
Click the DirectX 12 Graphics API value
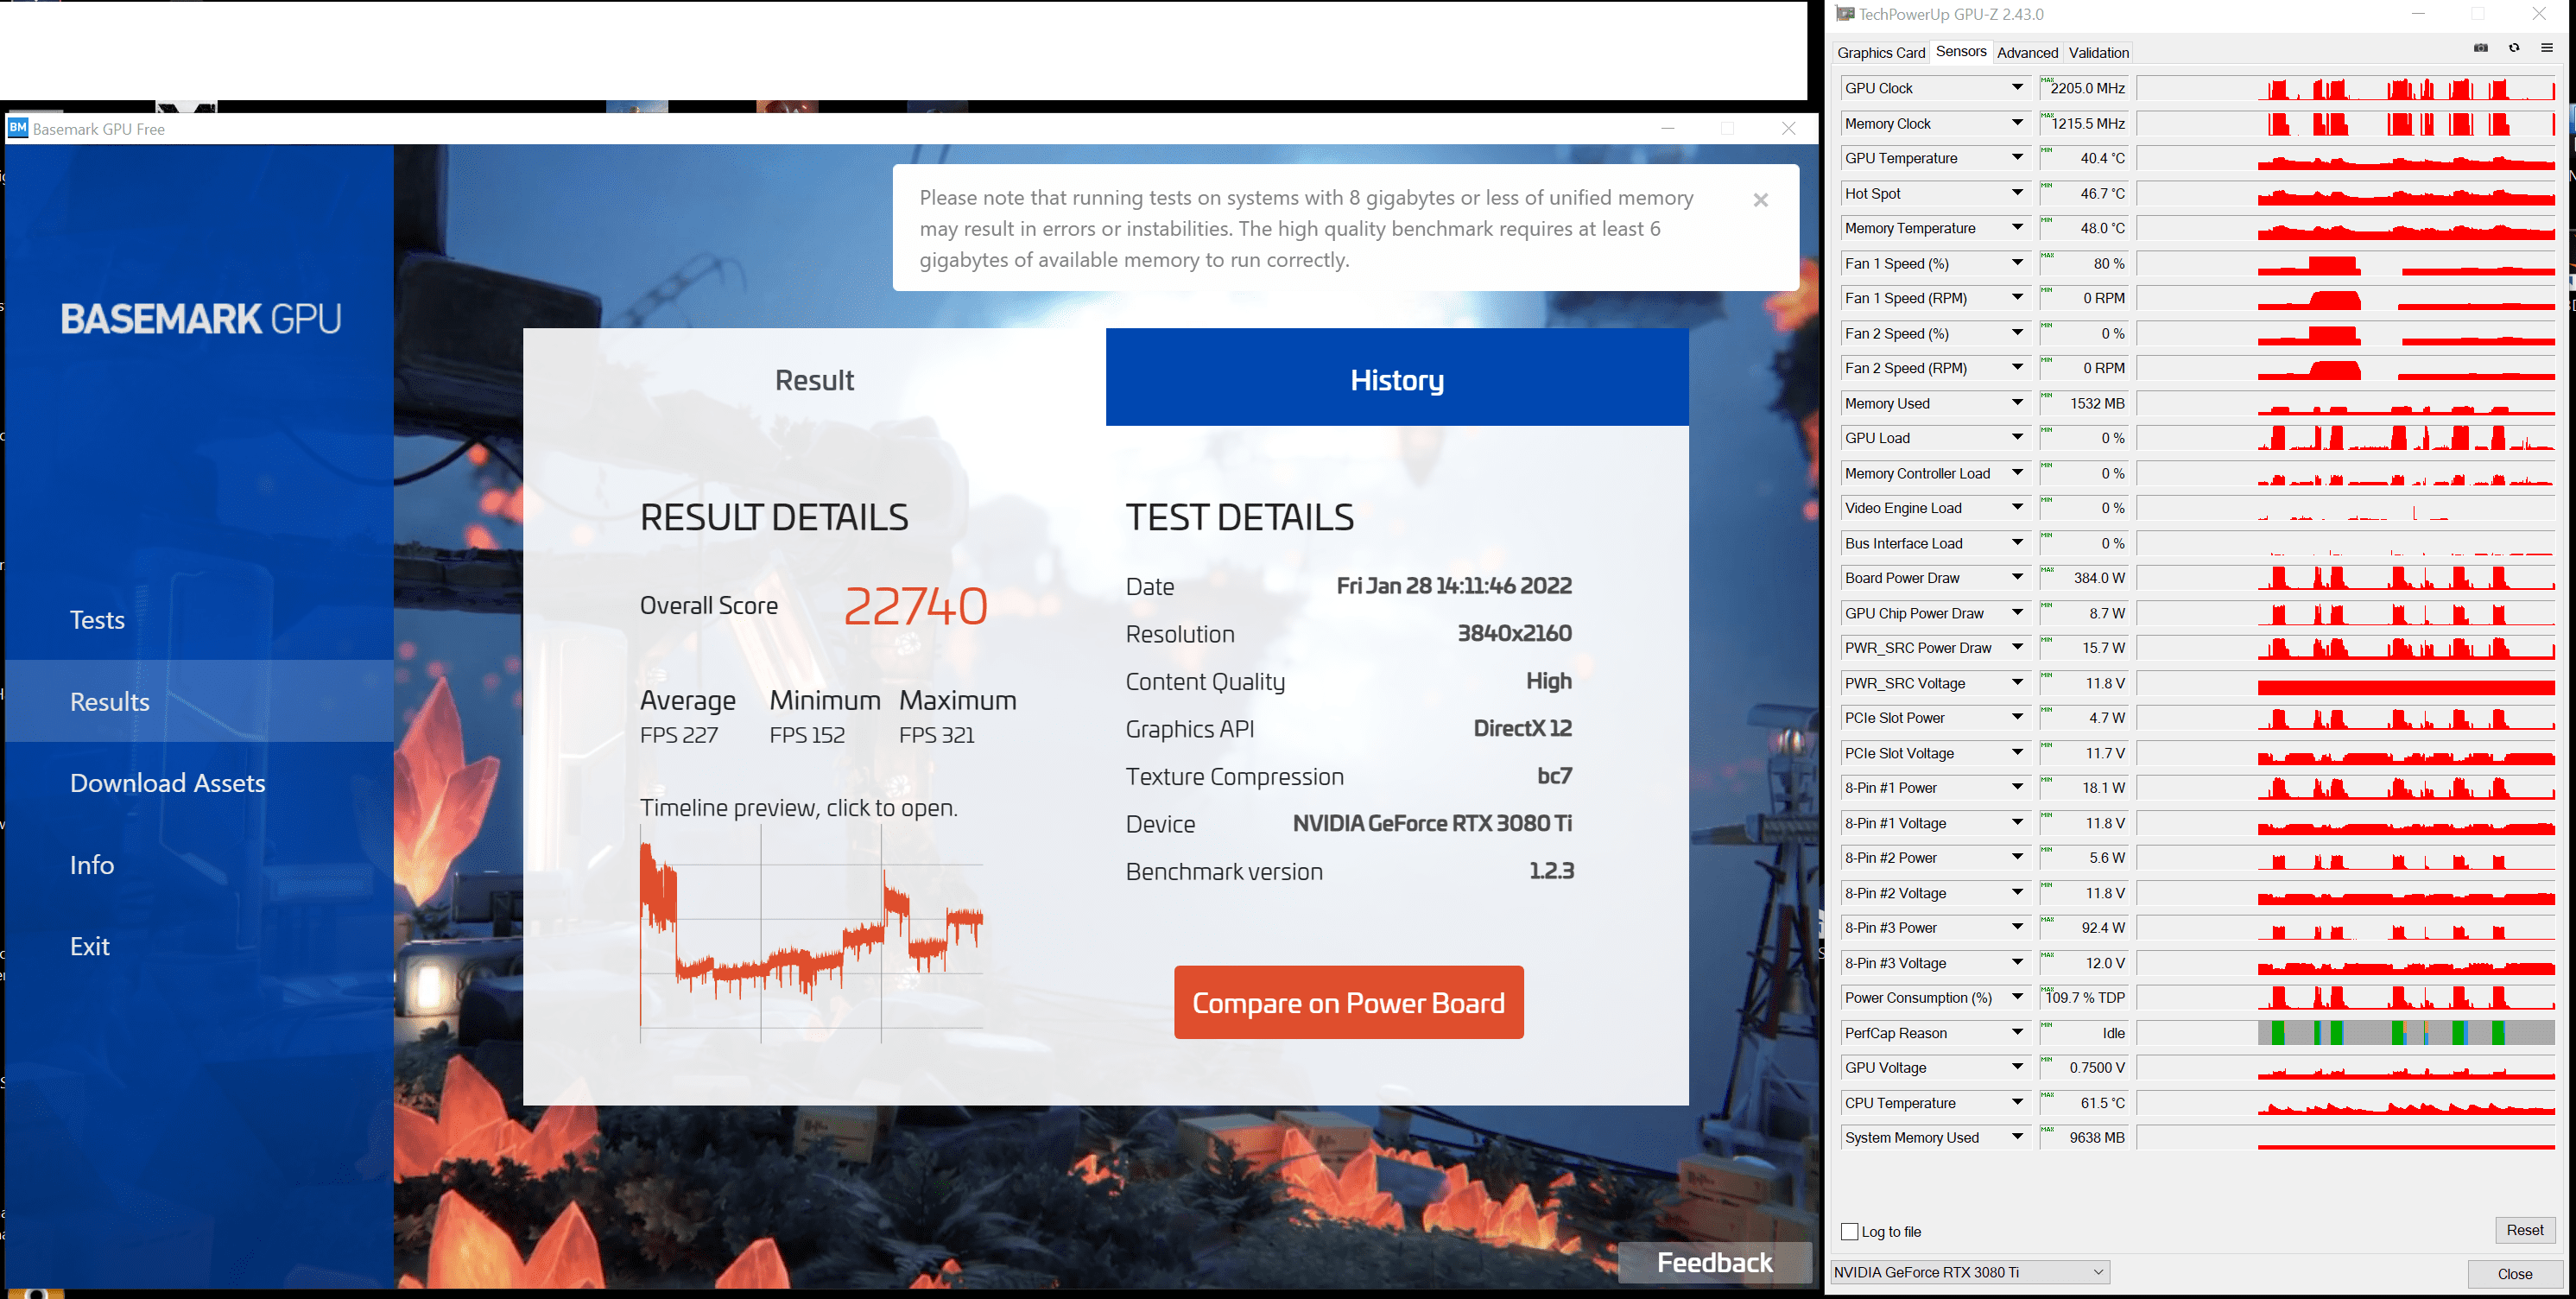coord(1522,728)
